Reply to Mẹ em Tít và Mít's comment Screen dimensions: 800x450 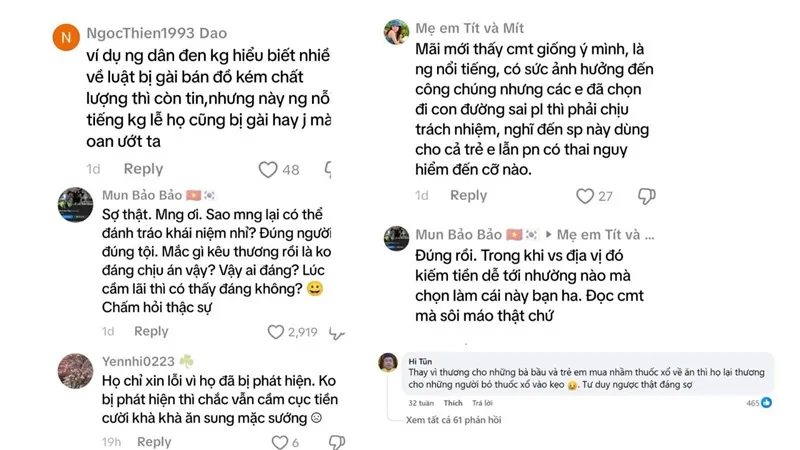(468, 196)
